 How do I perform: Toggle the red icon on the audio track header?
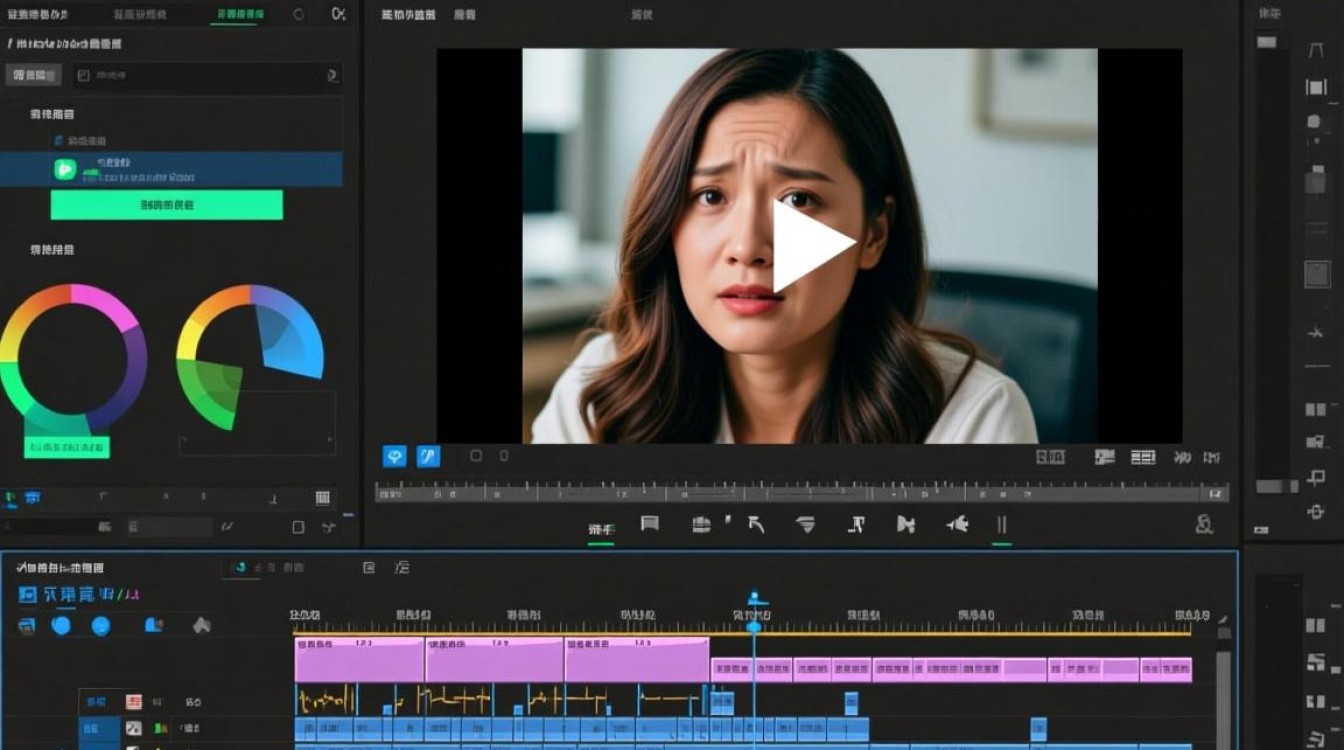click(x=133, y=702)
